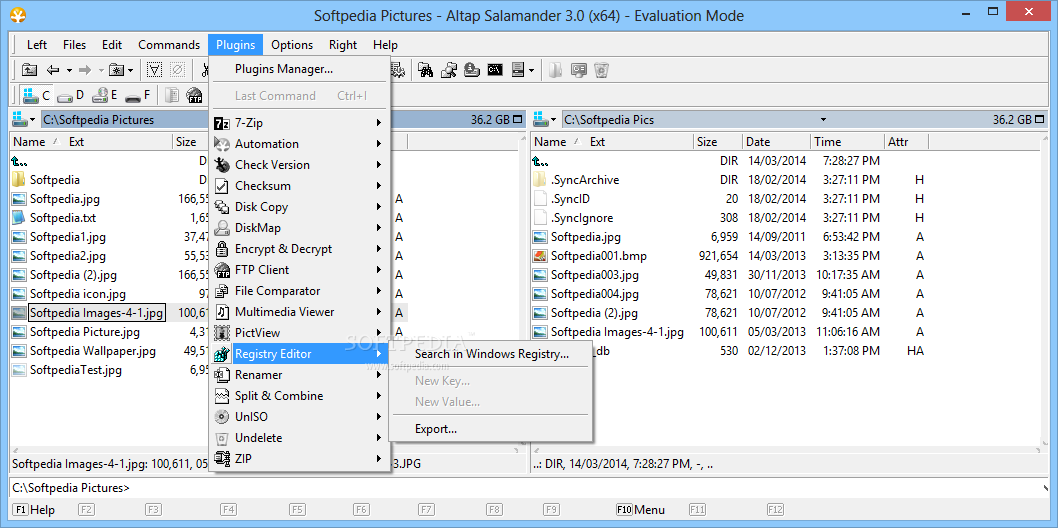Click the map network drive icon
Image resolution: width=1058 pixels, height=528 pixels.
pyautogui.click(x=472, y=69)
